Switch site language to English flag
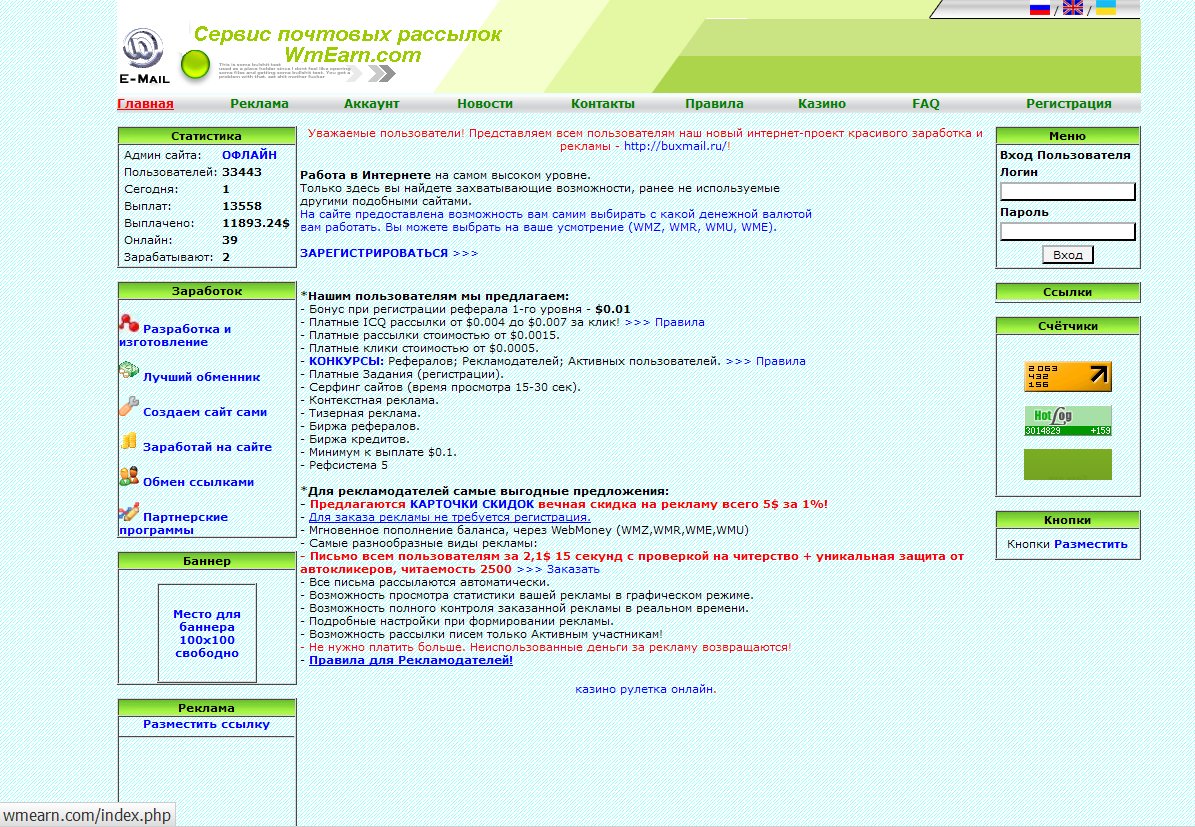This screenshot has height=827, width=1195. [1072, 8]
